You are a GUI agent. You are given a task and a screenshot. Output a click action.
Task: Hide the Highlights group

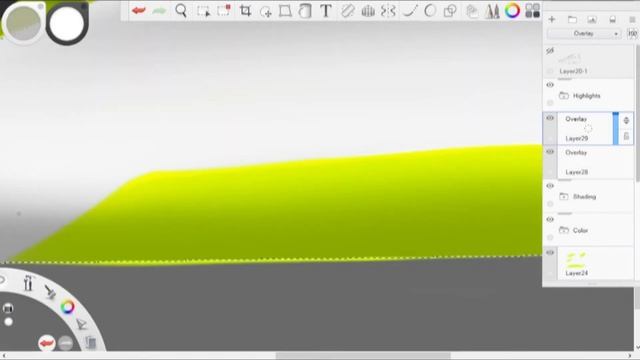click(x=550, y=85)
